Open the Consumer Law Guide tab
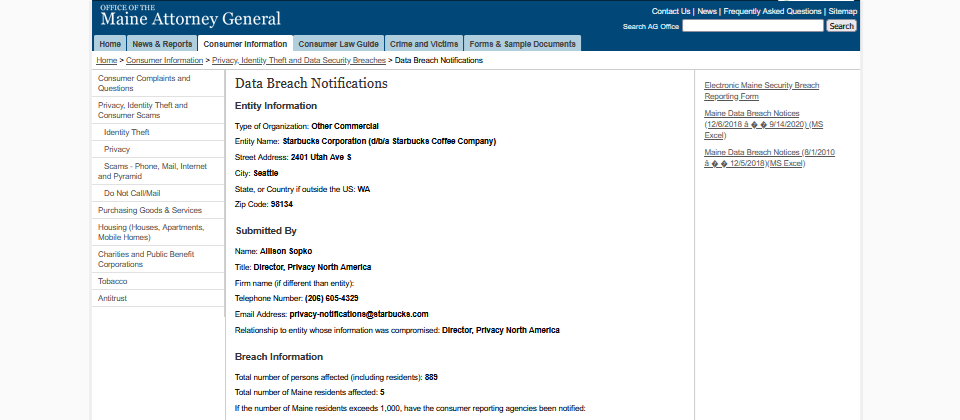The height and width of the screenshot is (420, 960). (x=338, y=44)
